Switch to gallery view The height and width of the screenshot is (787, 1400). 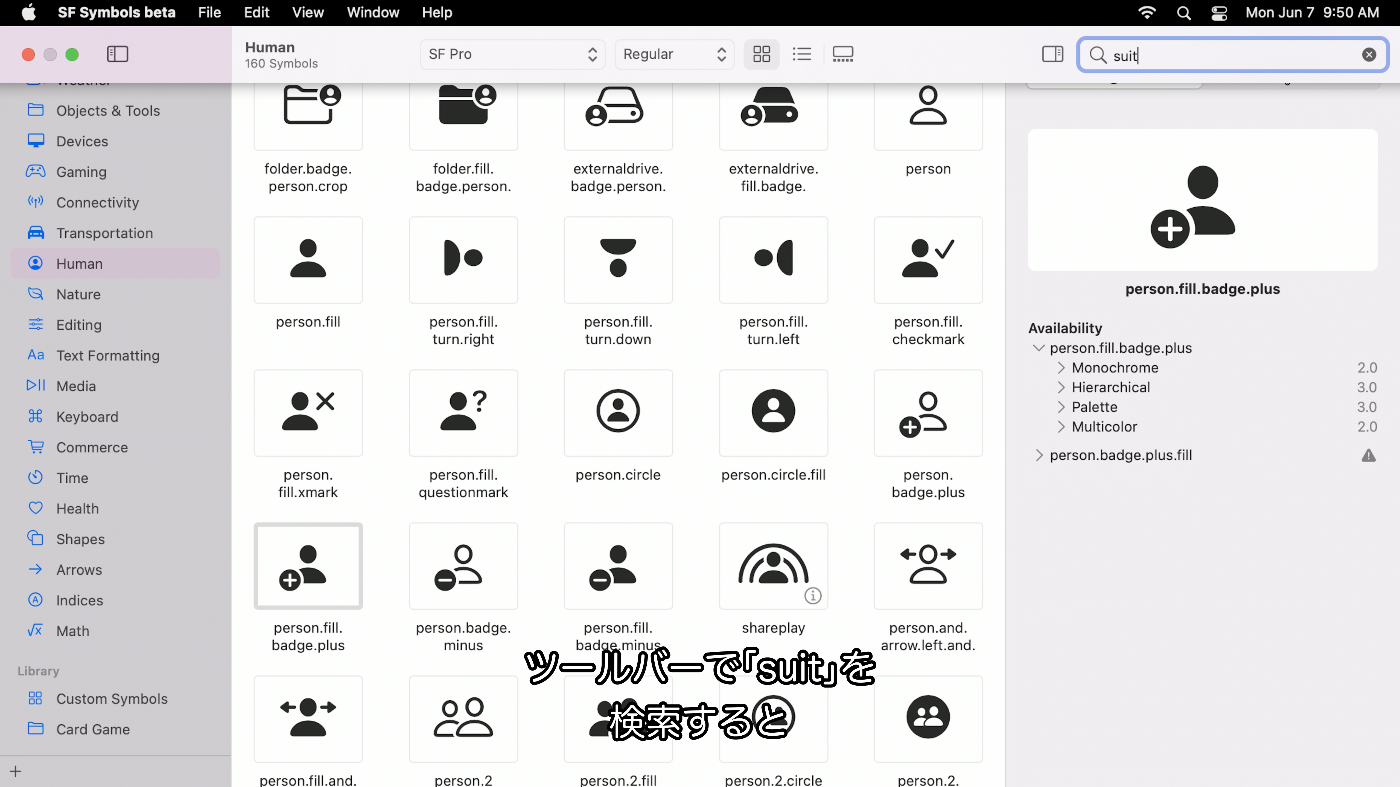click(x=843, y=54)
